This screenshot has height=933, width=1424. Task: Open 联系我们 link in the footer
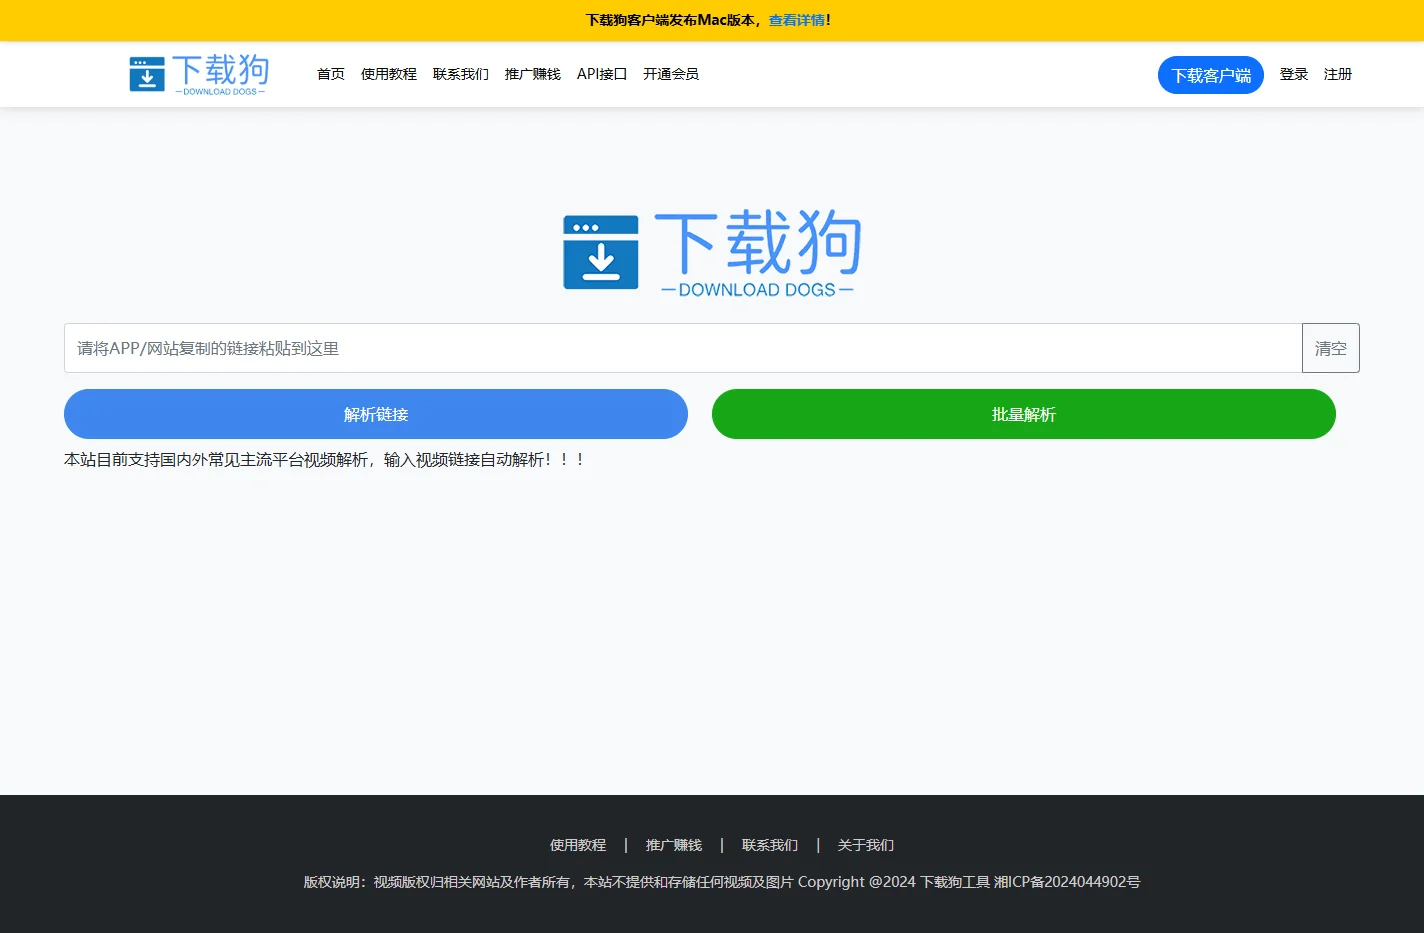coord(770,845)
